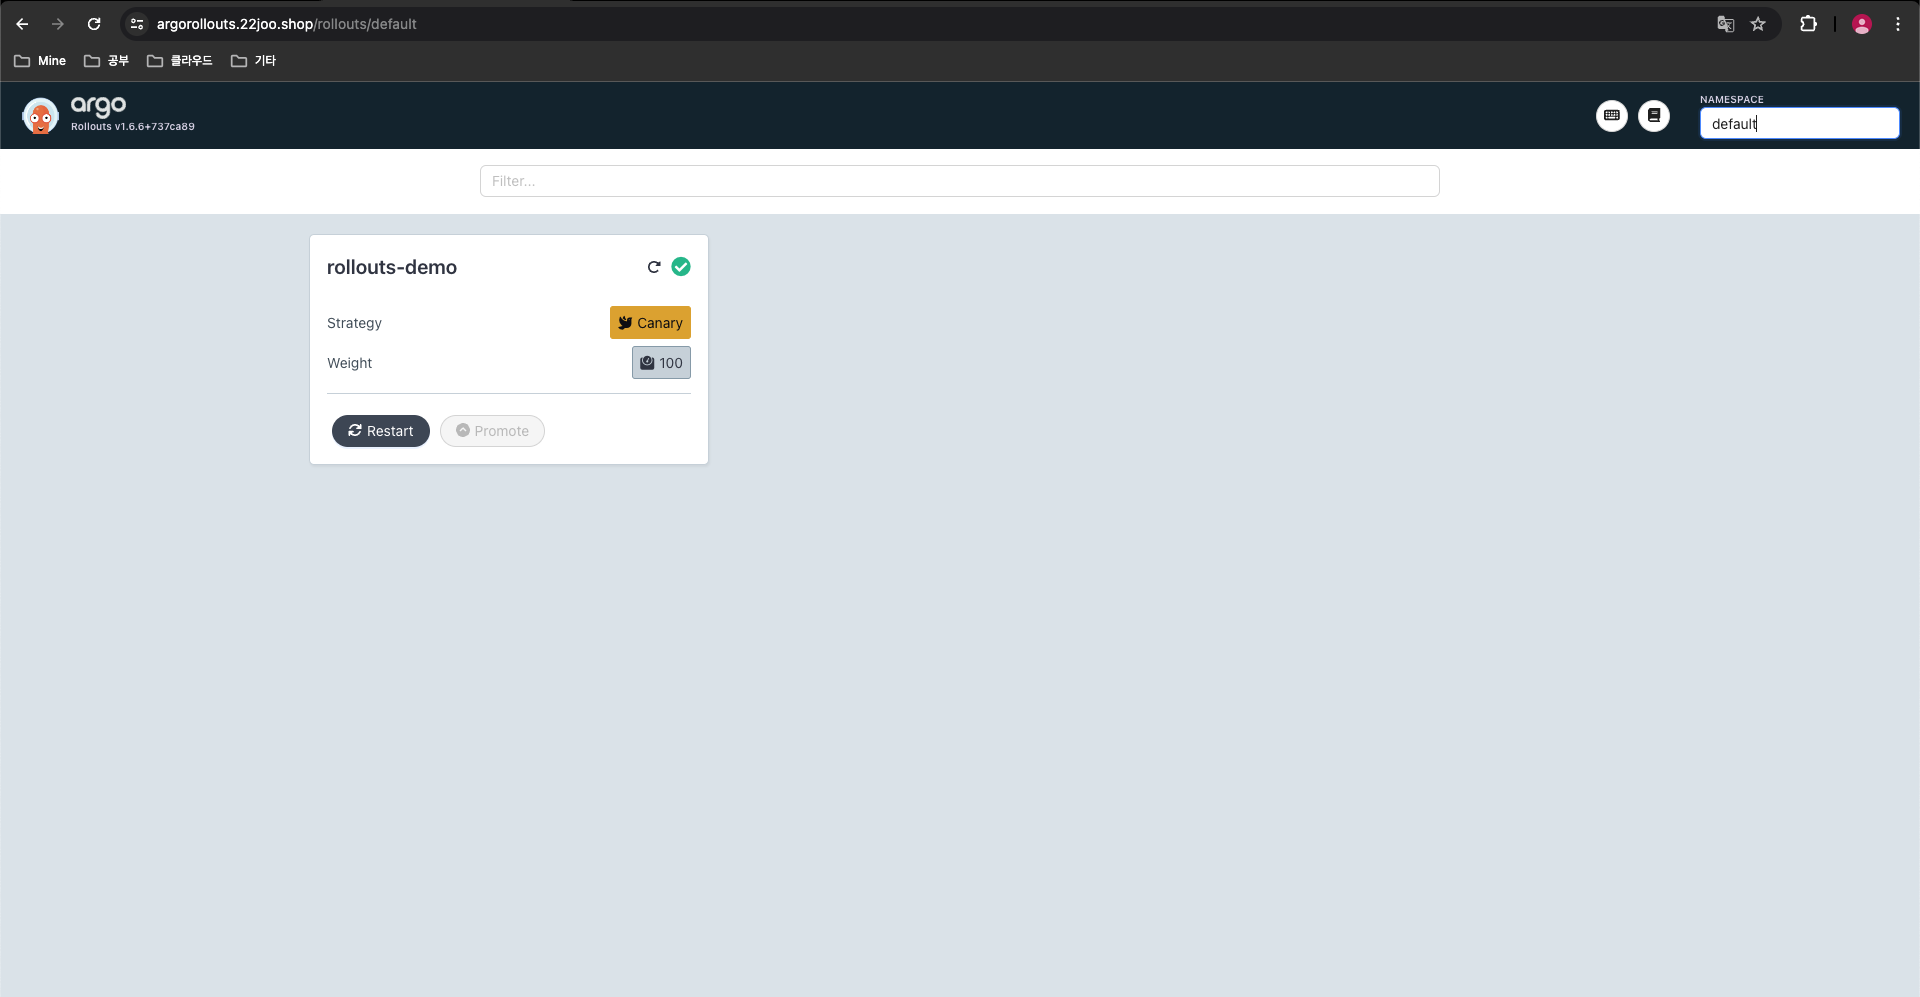Click the Weight label text
This screenshot has height=997, width=1920.
pyautogui.click(x=349, y=363)
